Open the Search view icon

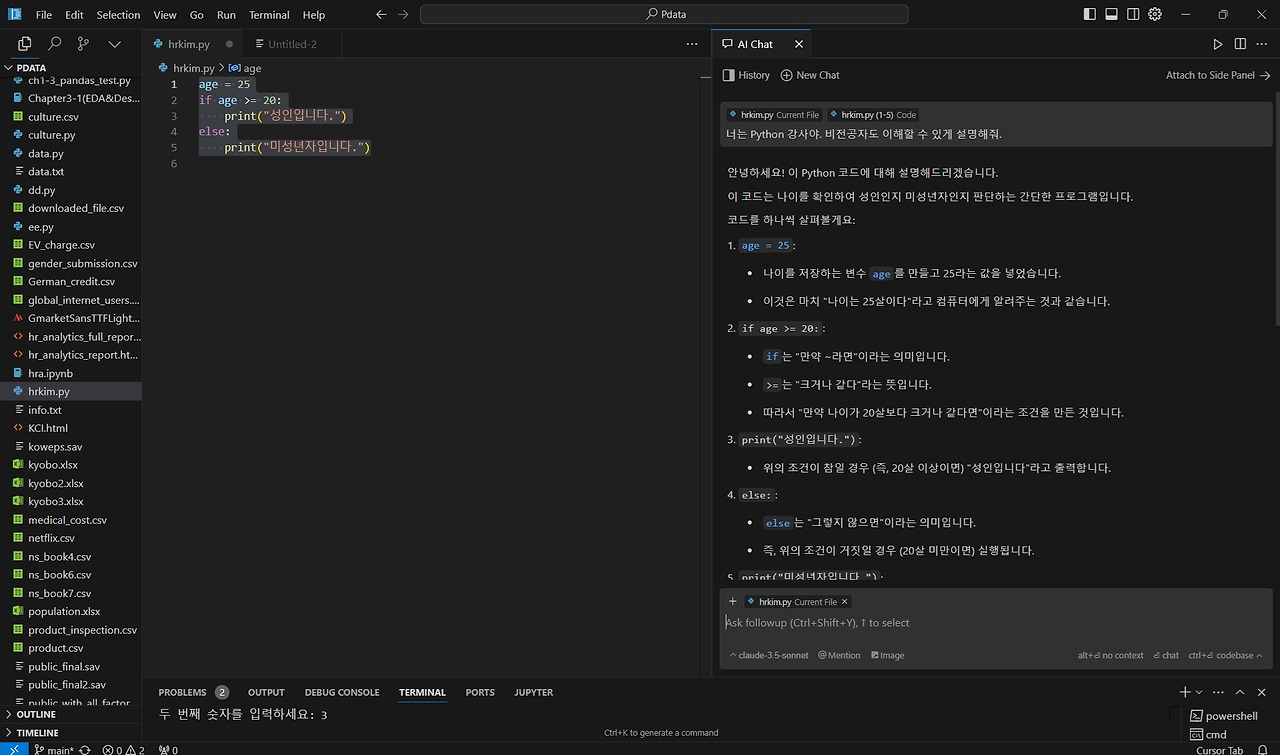[x=55, y=44]
